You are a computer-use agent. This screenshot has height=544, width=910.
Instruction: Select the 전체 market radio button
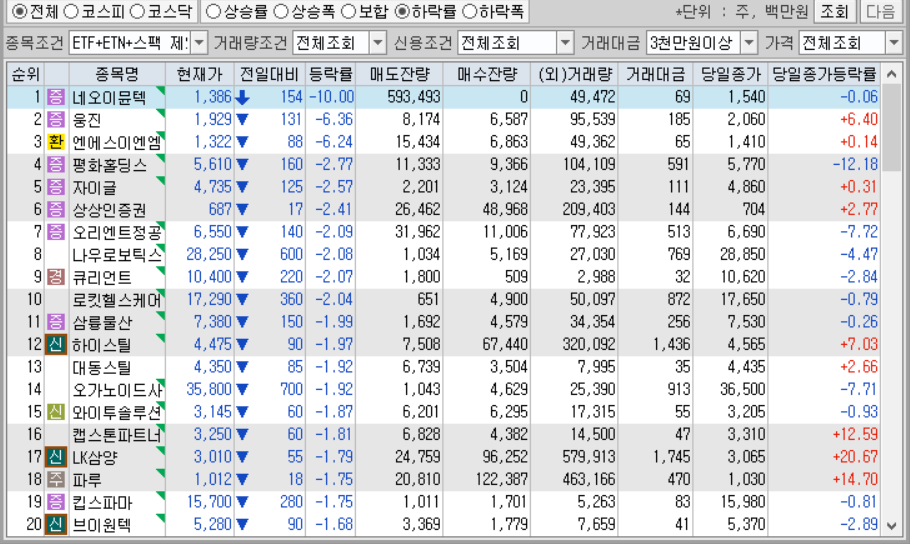point(19,11)
